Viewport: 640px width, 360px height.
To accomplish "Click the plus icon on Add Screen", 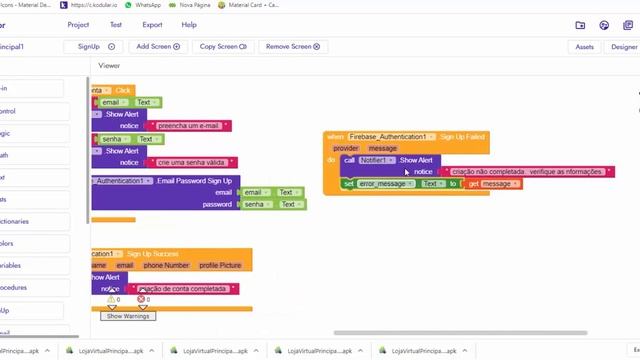I will [x=177, y=47].
